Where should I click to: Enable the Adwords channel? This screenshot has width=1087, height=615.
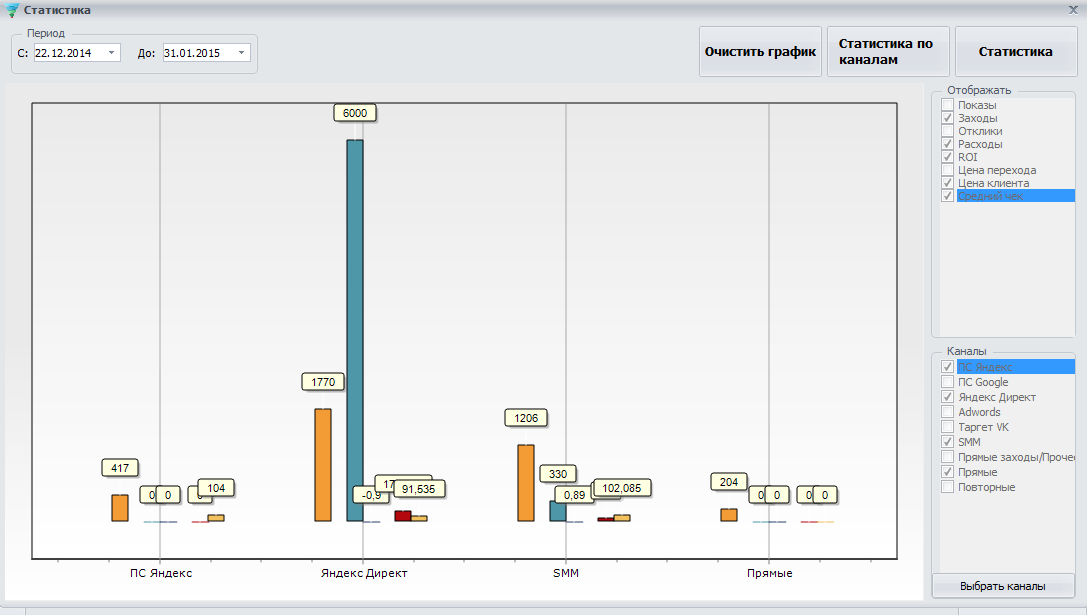coord(948,412)
